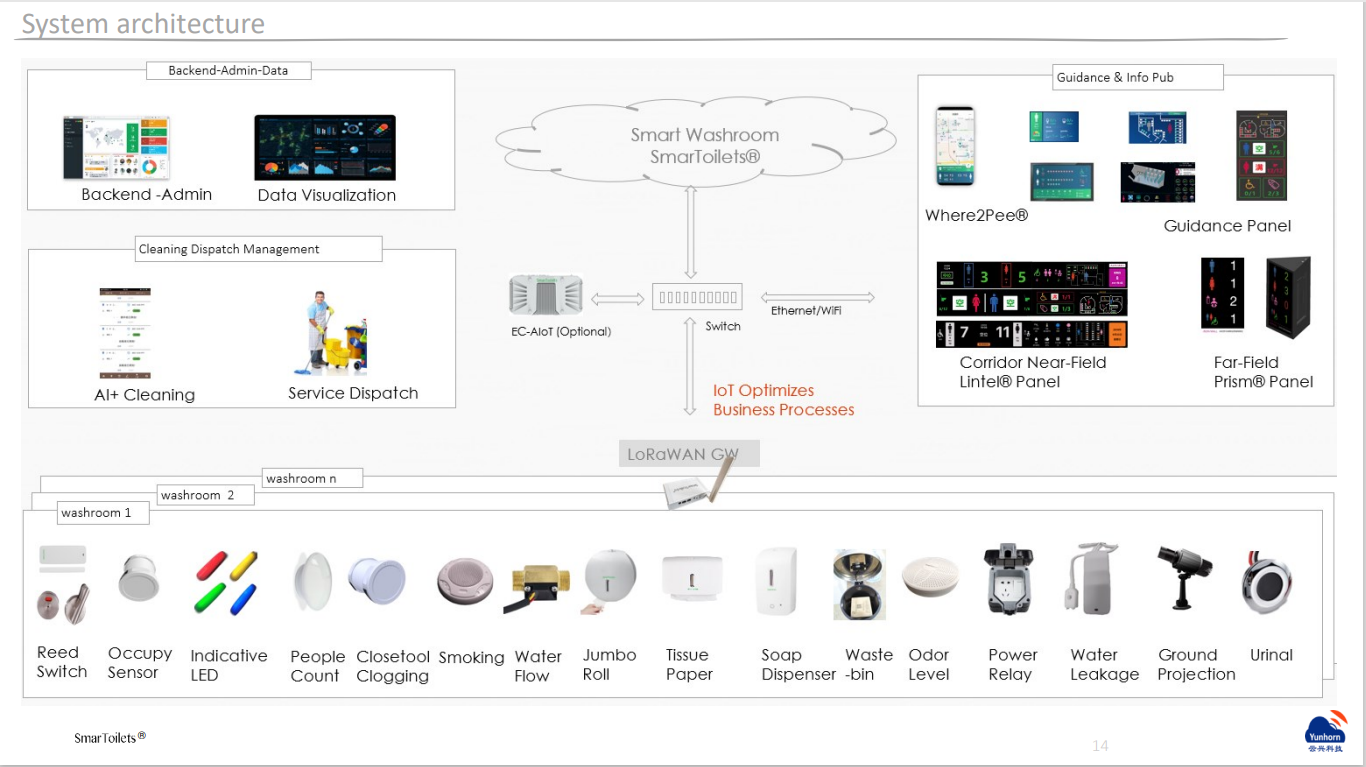
Task: Click the Service Dispatch caption
Action: pyautogui.click(x=353, y=393)
